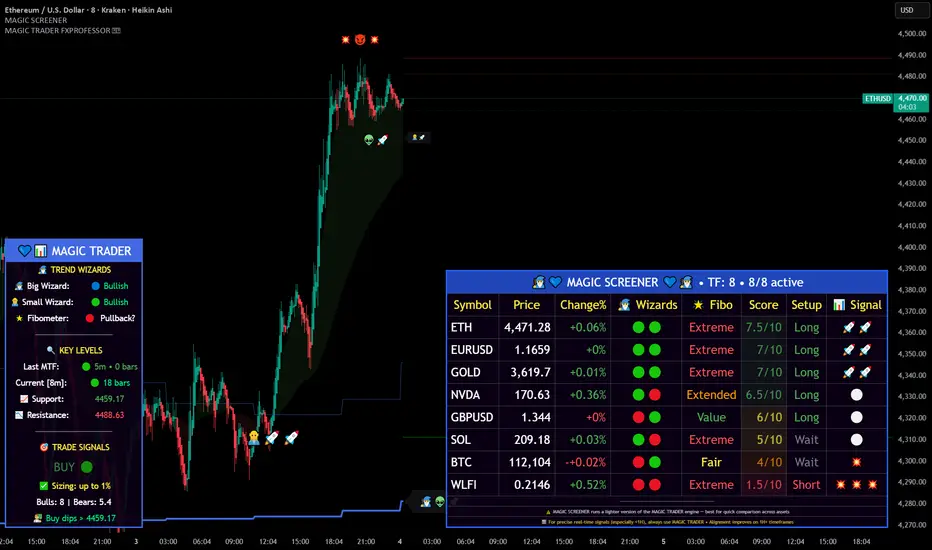Image resolution: width=932 pixels, height=550 pixels.
Task: Click the yellow star icon beside Fibometer
Action: 19,318
